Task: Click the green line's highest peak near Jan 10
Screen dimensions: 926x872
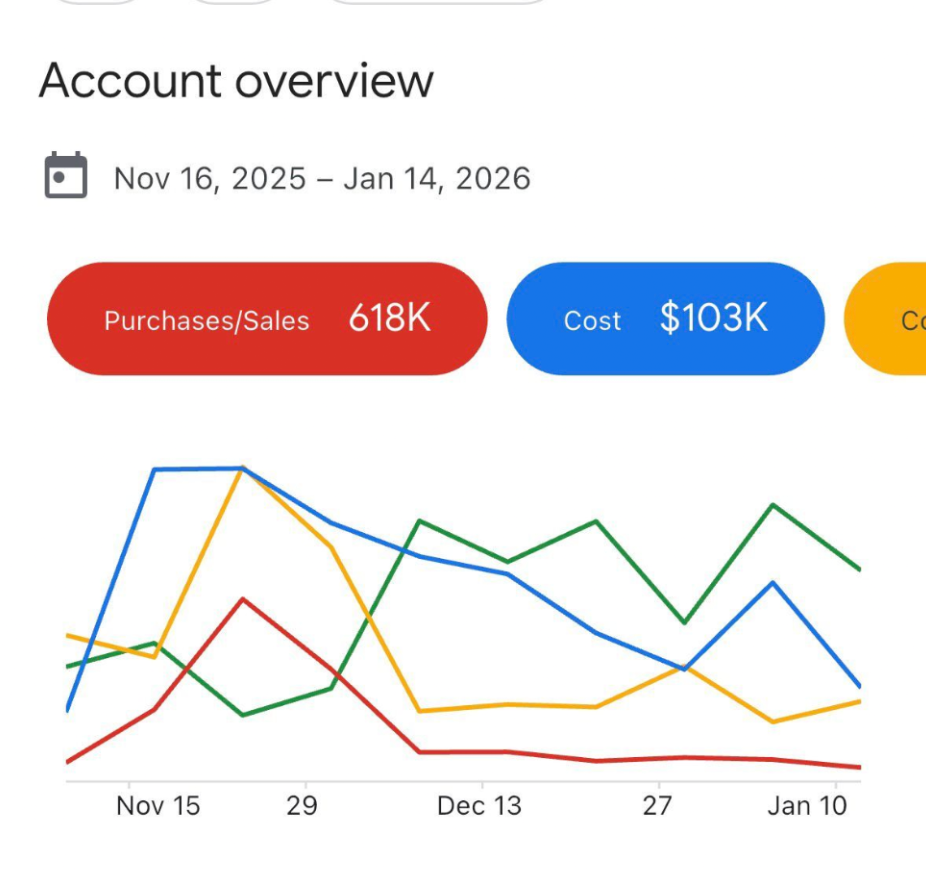Action: tap(773, 505)
